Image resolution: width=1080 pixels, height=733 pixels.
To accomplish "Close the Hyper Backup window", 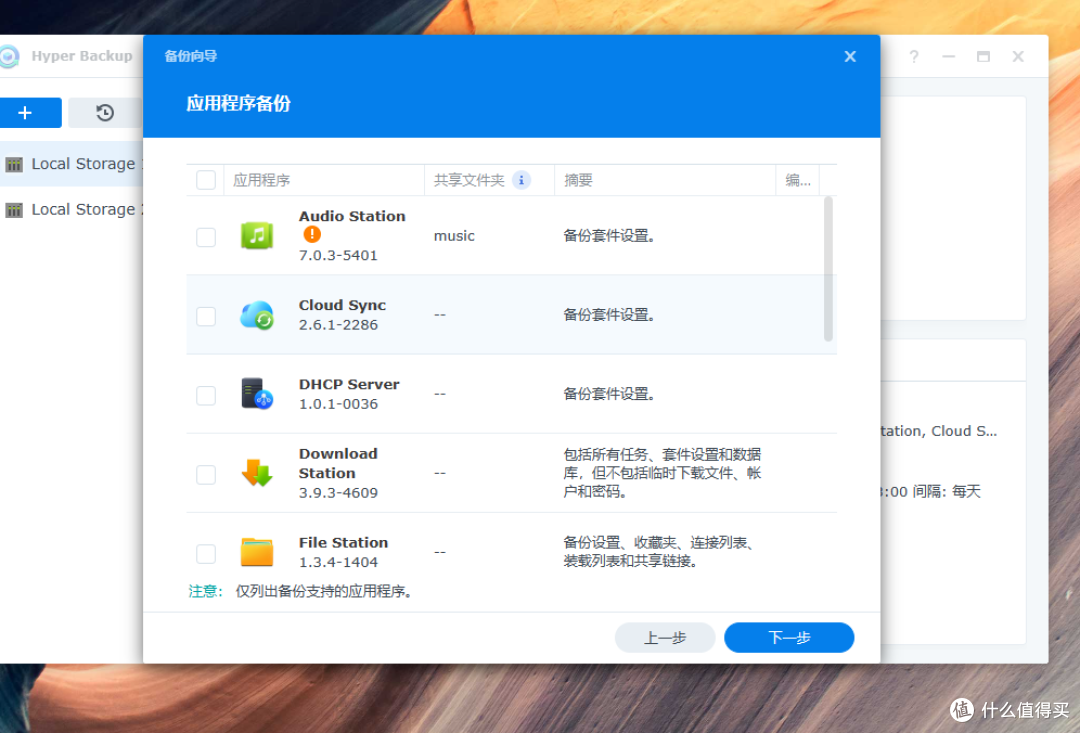I will [1018, 56].
